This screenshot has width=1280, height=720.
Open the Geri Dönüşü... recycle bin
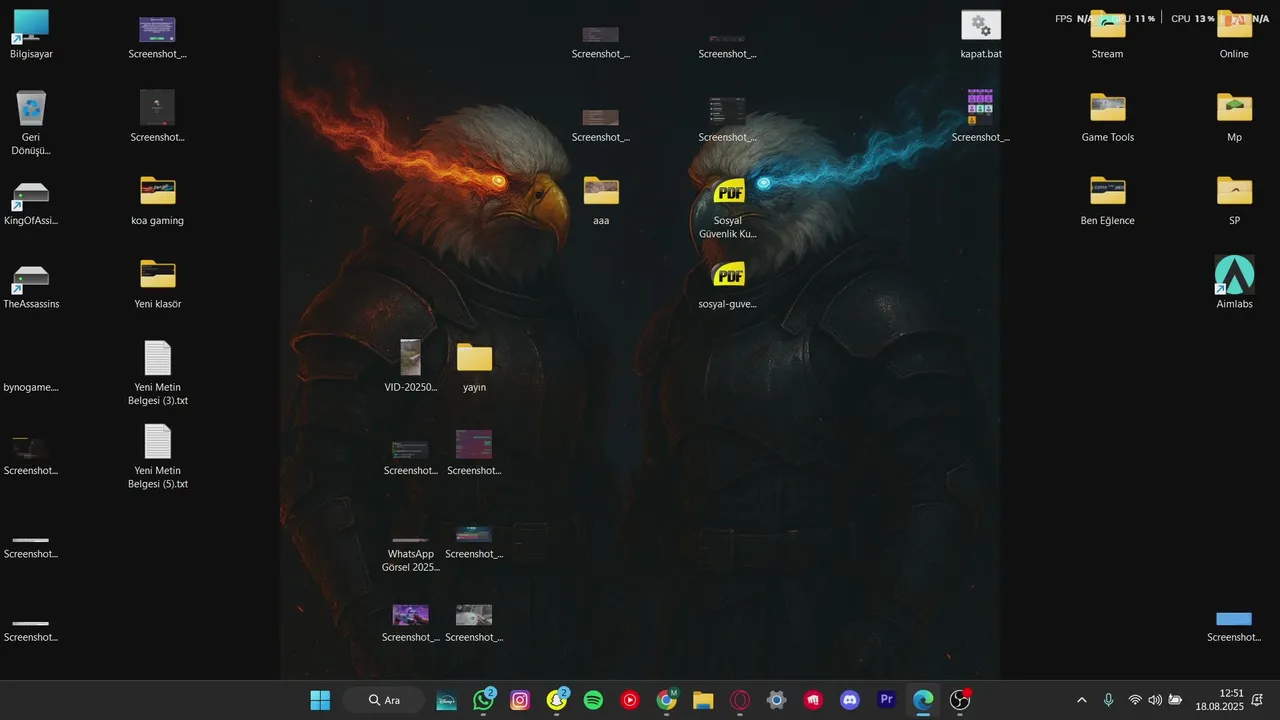coord(31,124)
